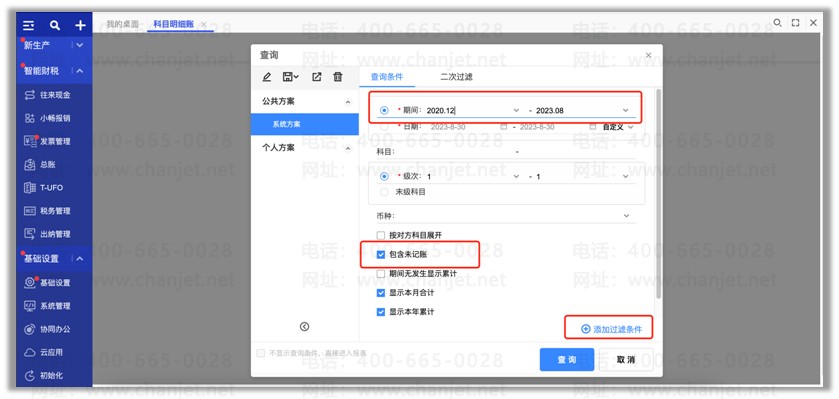Open 协同办公 in the sidebar
The width and height of the screenshot is (839, 399).
point(48,329)
